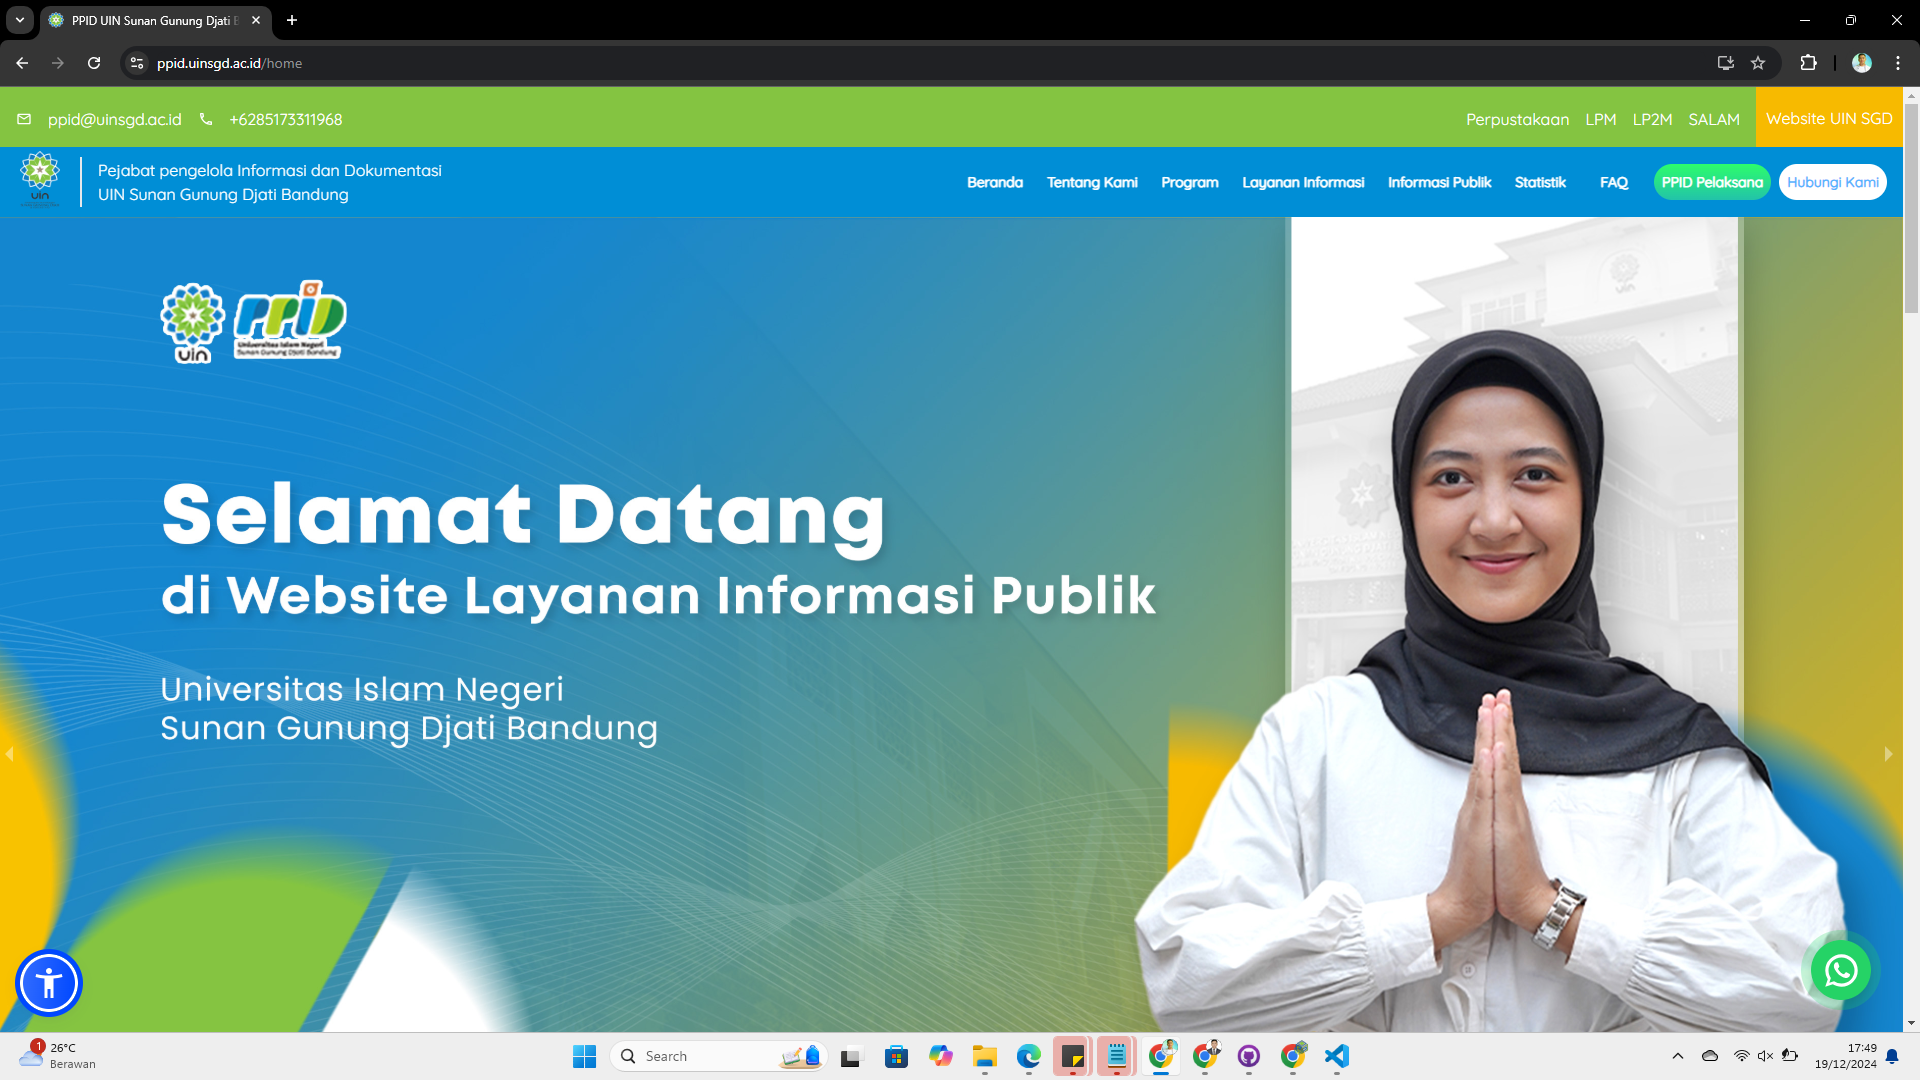Click the ppid@uinsgd.ac.id email address
The image size is (1920, 1080).
pos(115,119)
